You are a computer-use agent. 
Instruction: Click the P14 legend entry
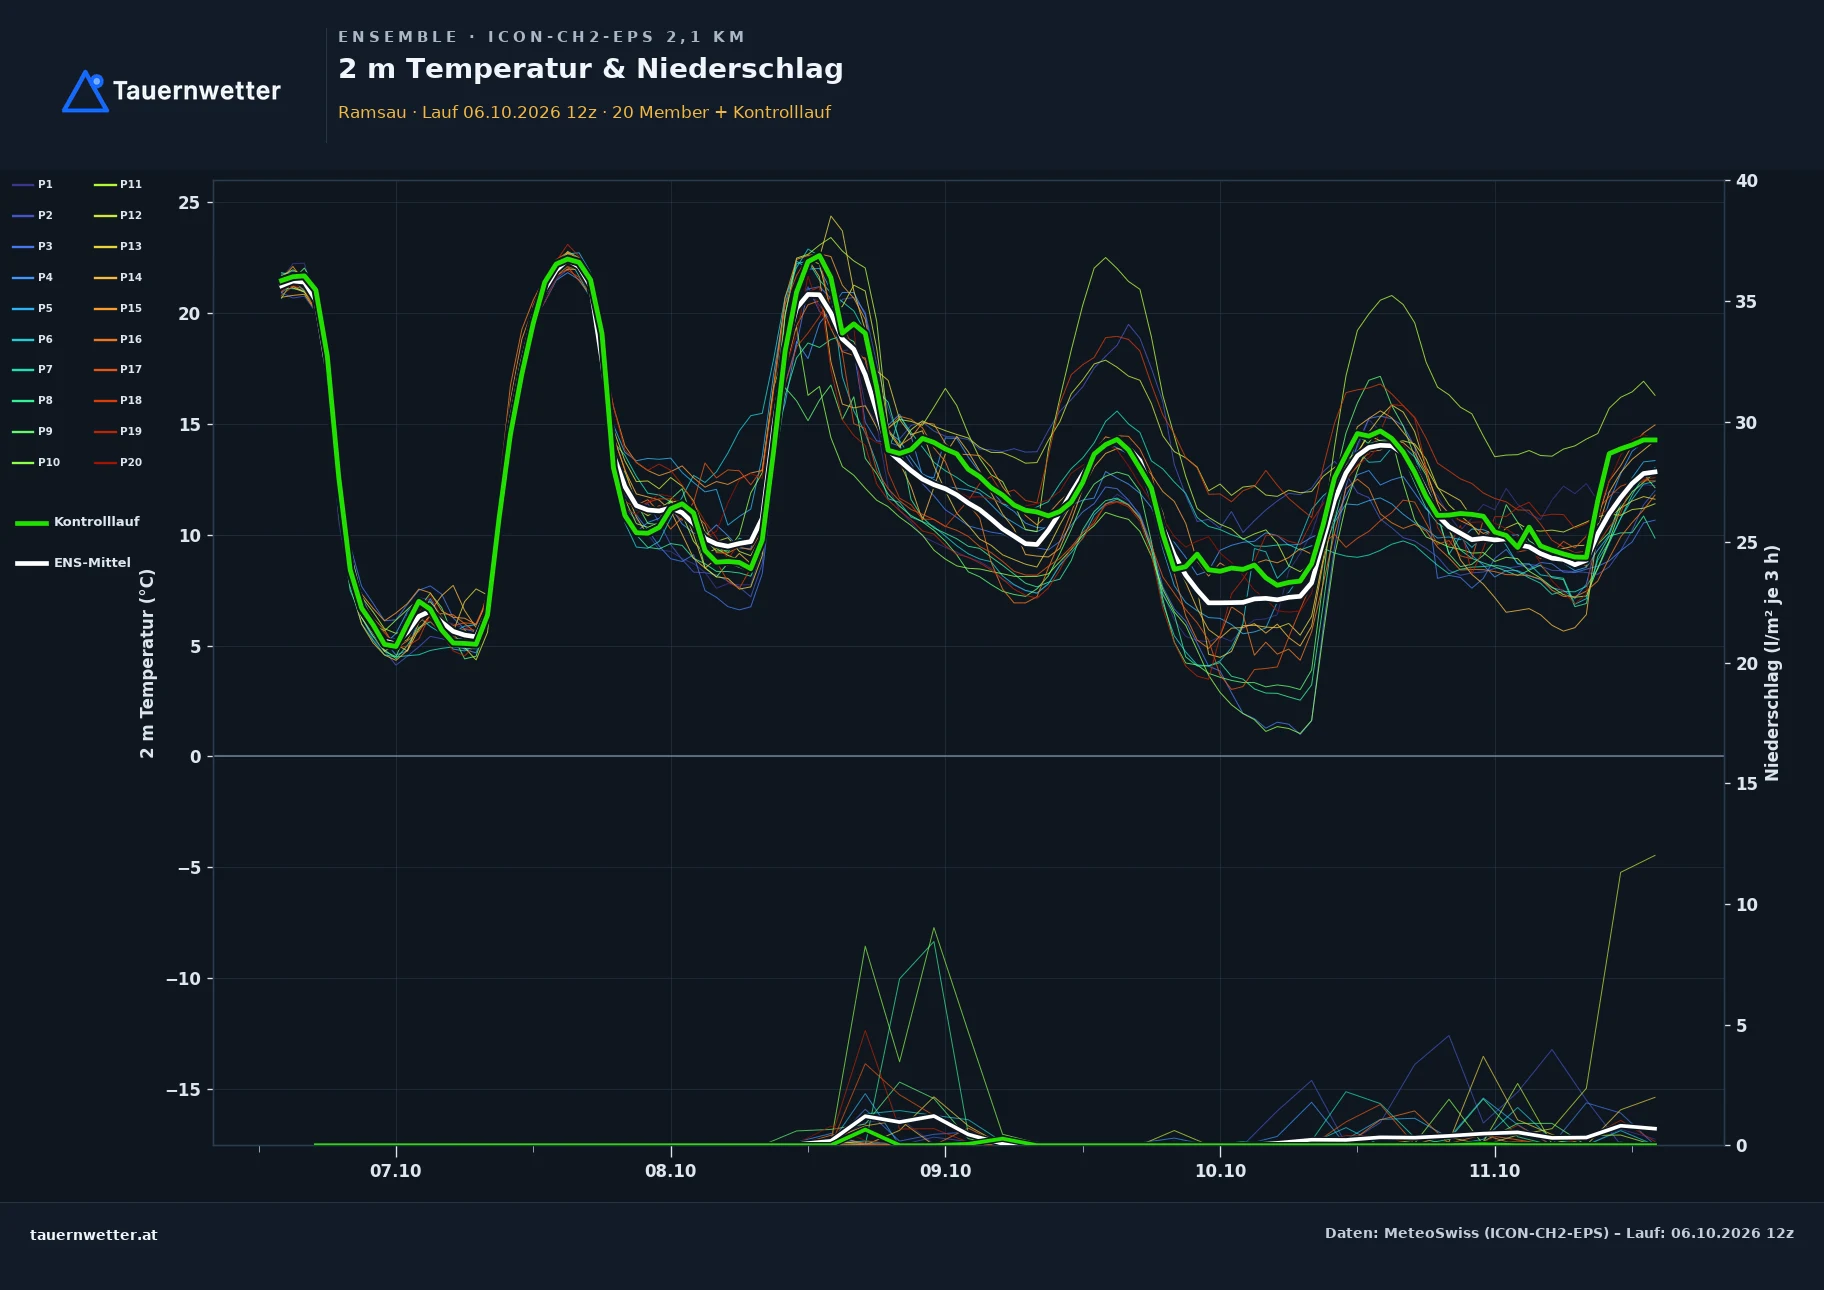coord(118,278)
